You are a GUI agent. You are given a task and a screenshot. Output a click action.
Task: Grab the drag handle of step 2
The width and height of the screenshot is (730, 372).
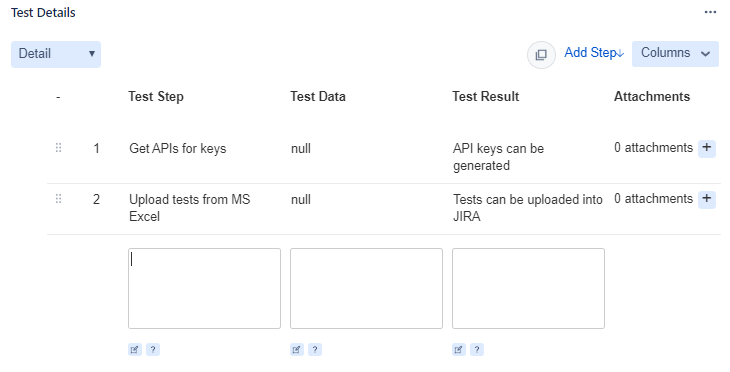tap(58, 199)
